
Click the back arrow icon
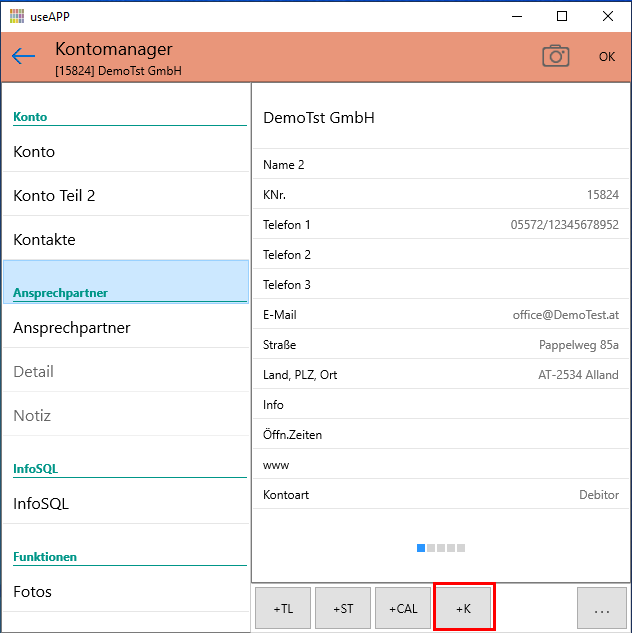coord(23,57)
